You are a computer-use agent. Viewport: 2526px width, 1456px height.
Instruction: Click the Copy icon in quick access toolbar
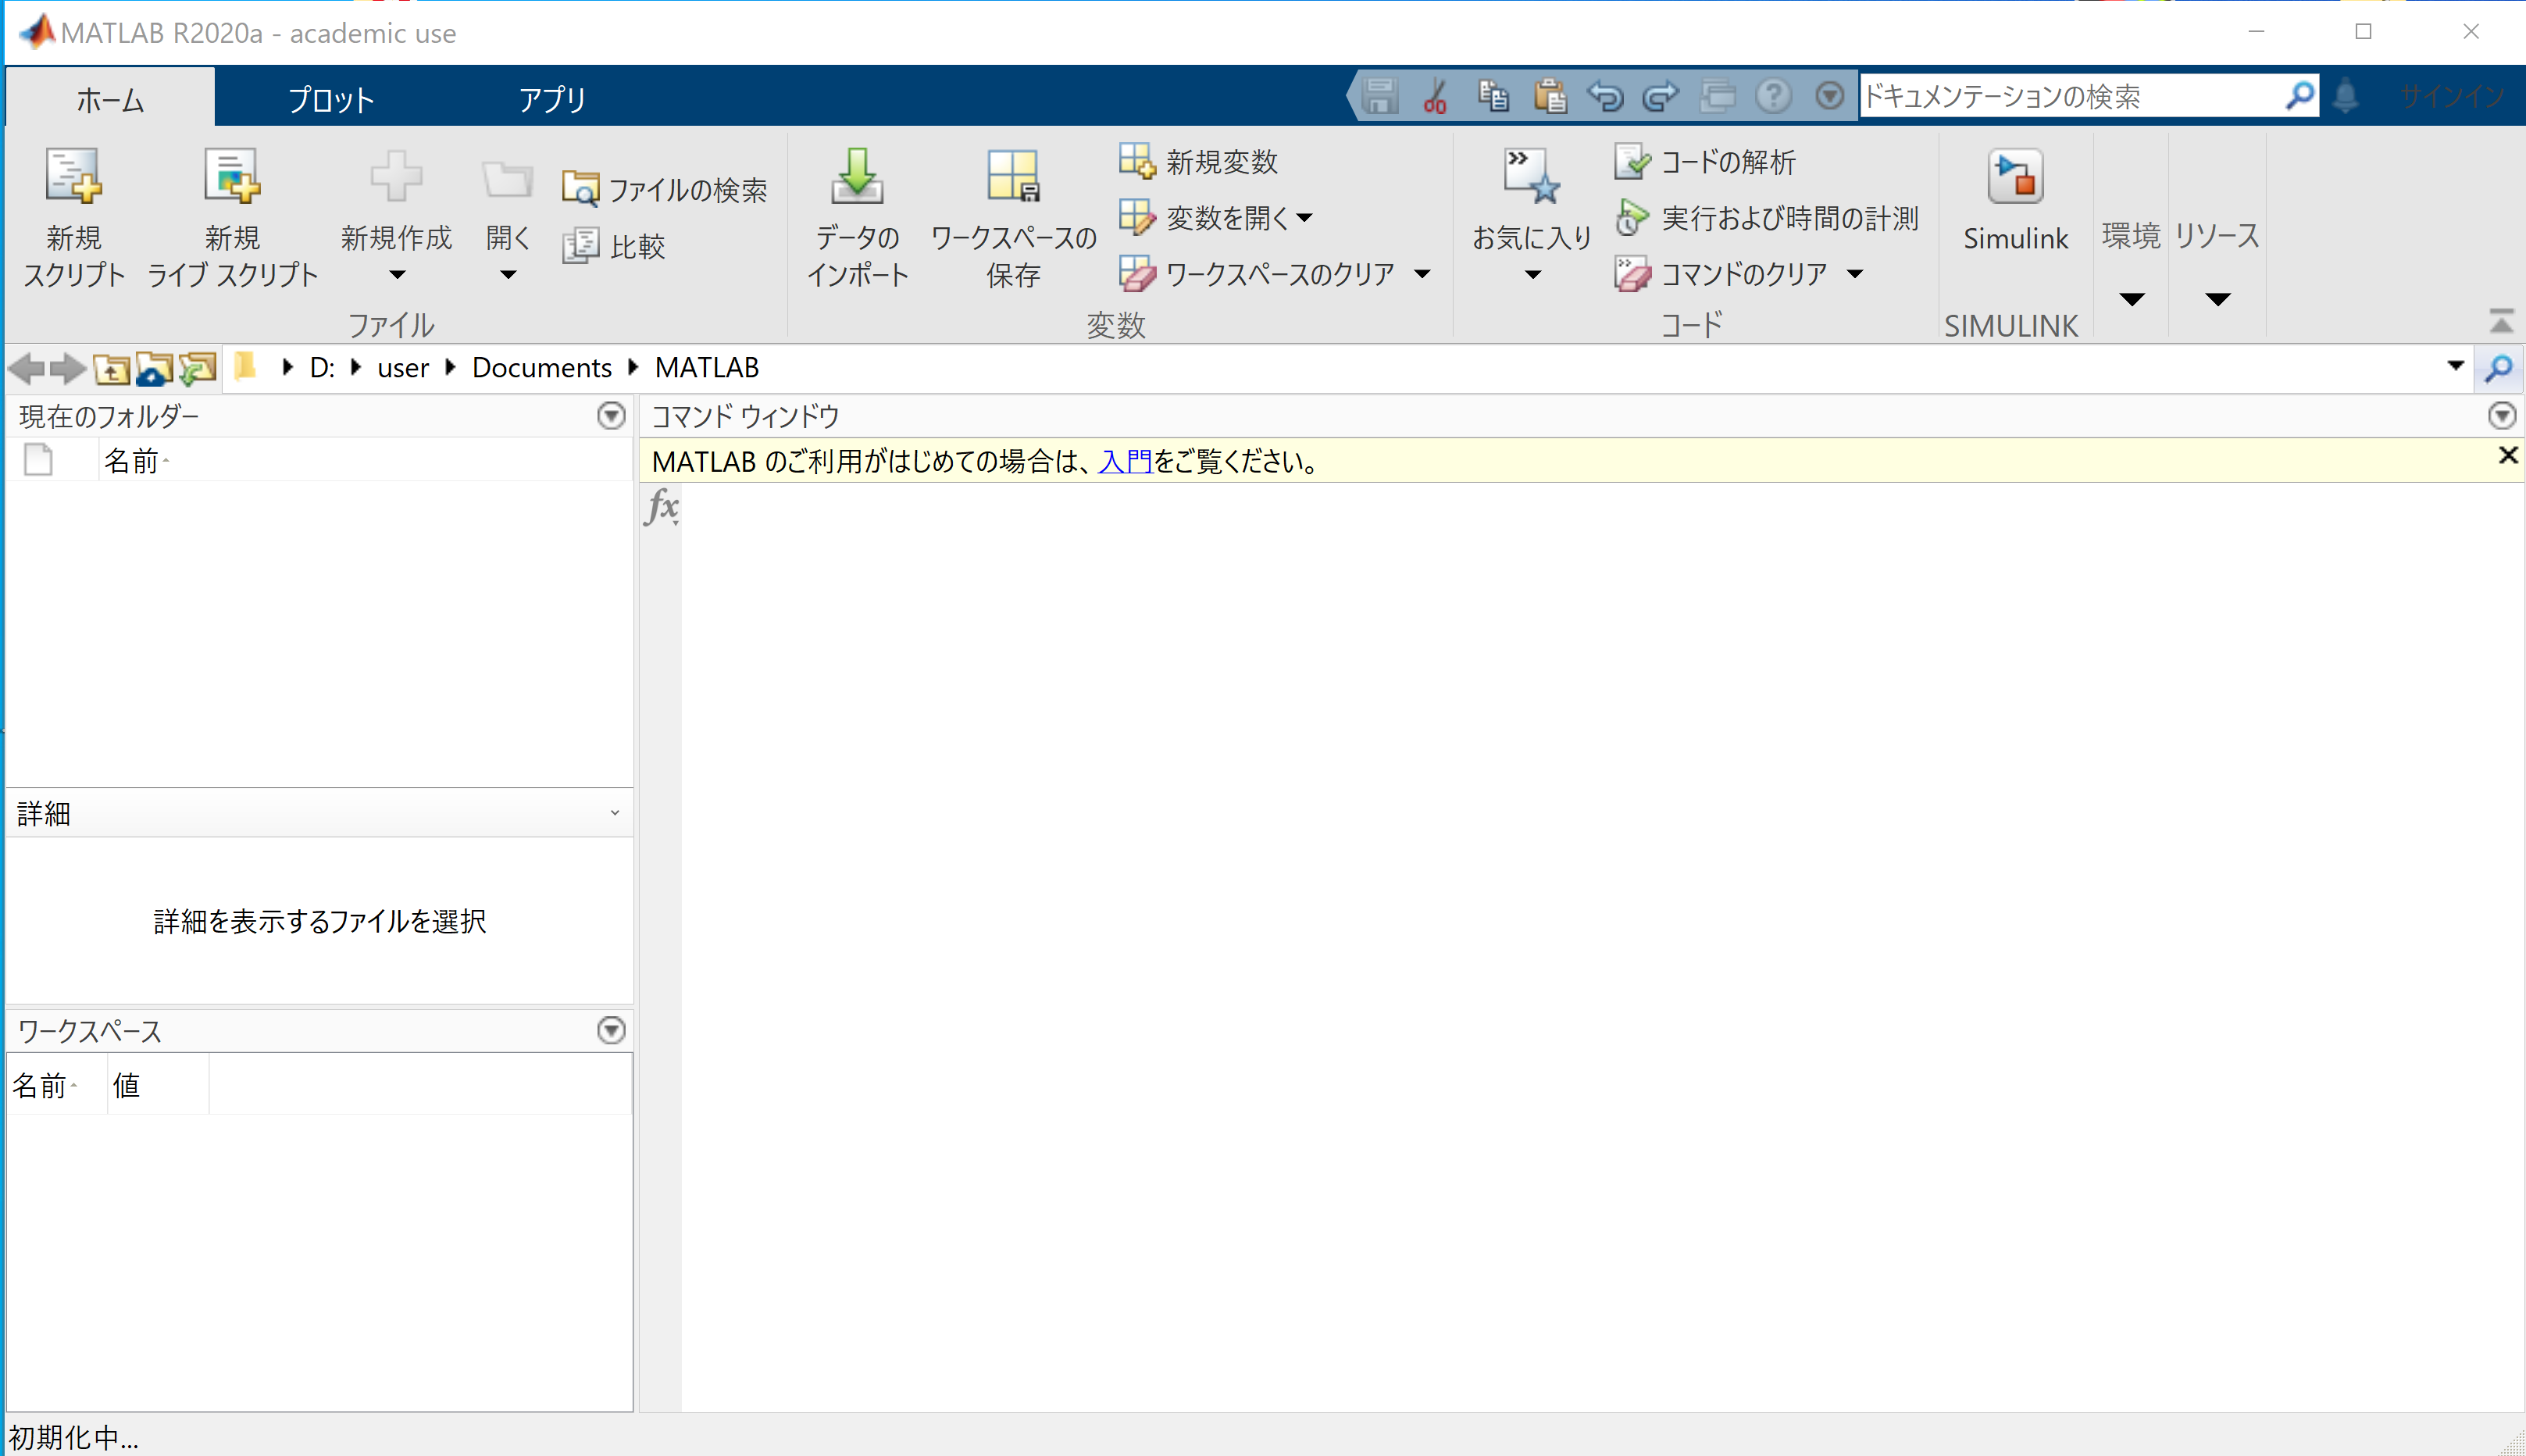tap(1493, 96)
